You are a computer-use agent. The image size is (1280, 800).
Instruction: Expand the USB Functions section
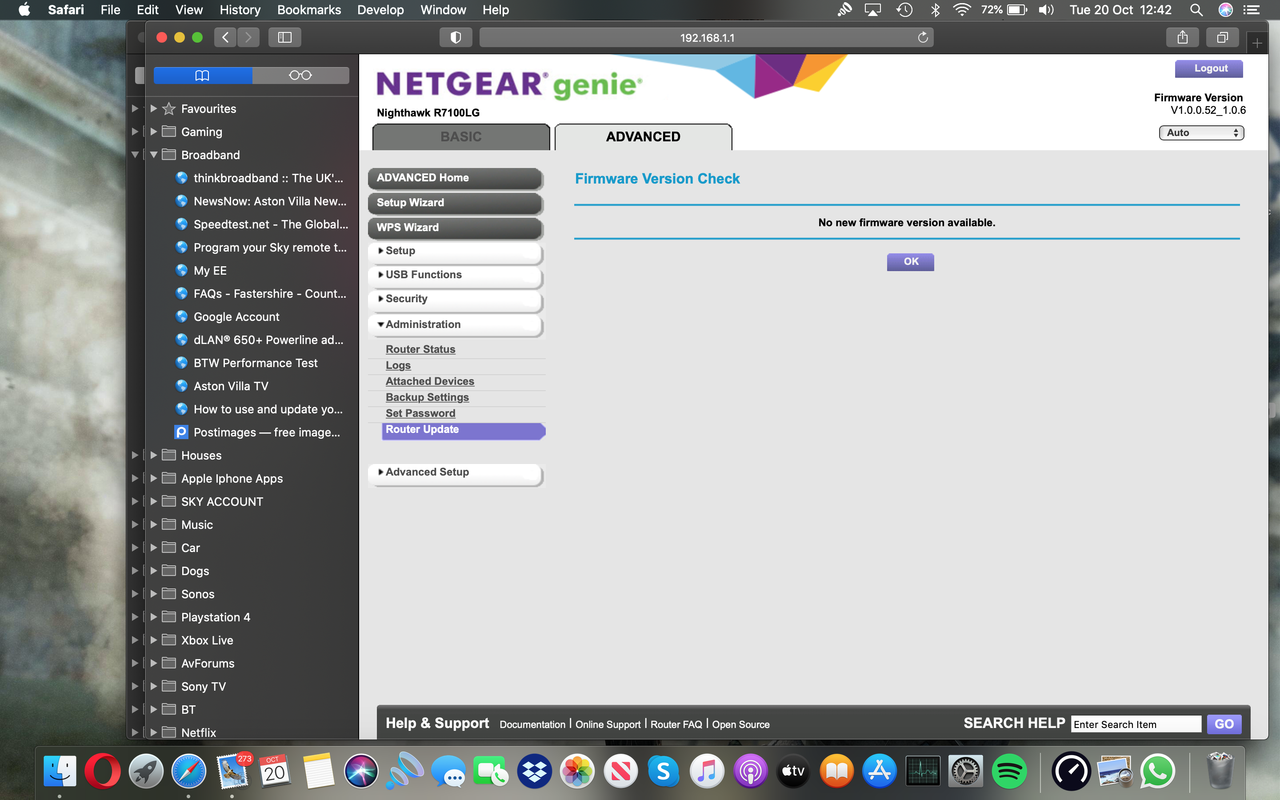point(455,275)
